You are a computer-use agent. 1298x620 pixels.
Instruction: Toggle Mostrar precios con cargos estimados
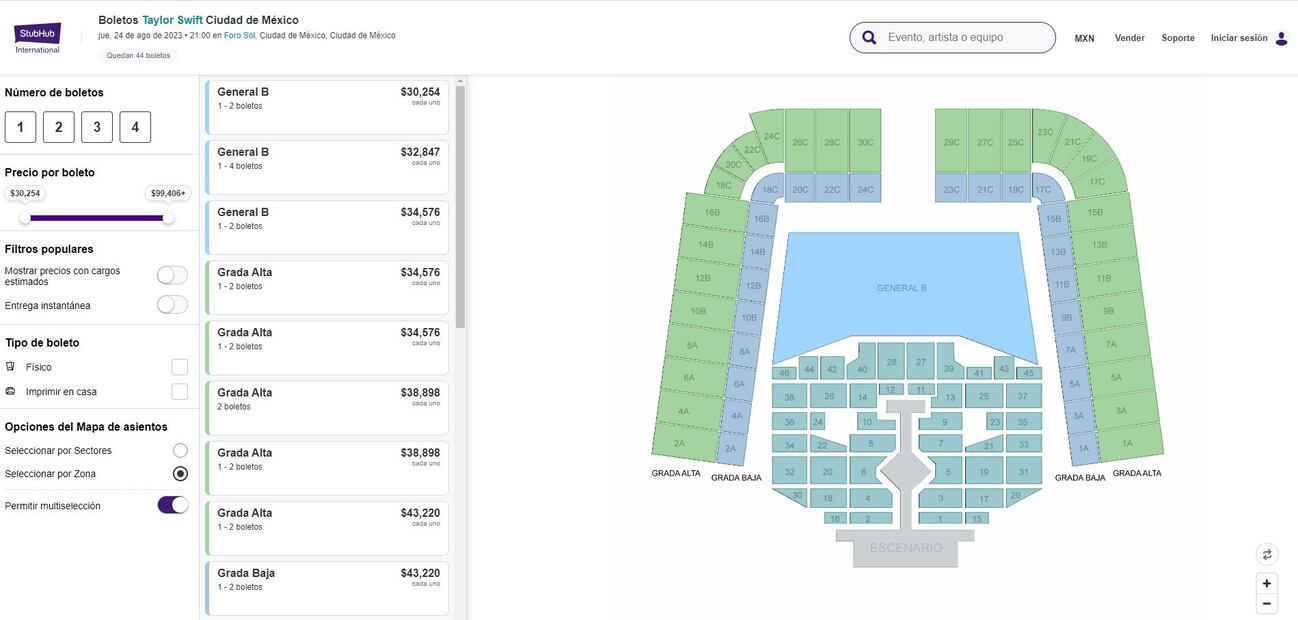(x=172, y=275)
